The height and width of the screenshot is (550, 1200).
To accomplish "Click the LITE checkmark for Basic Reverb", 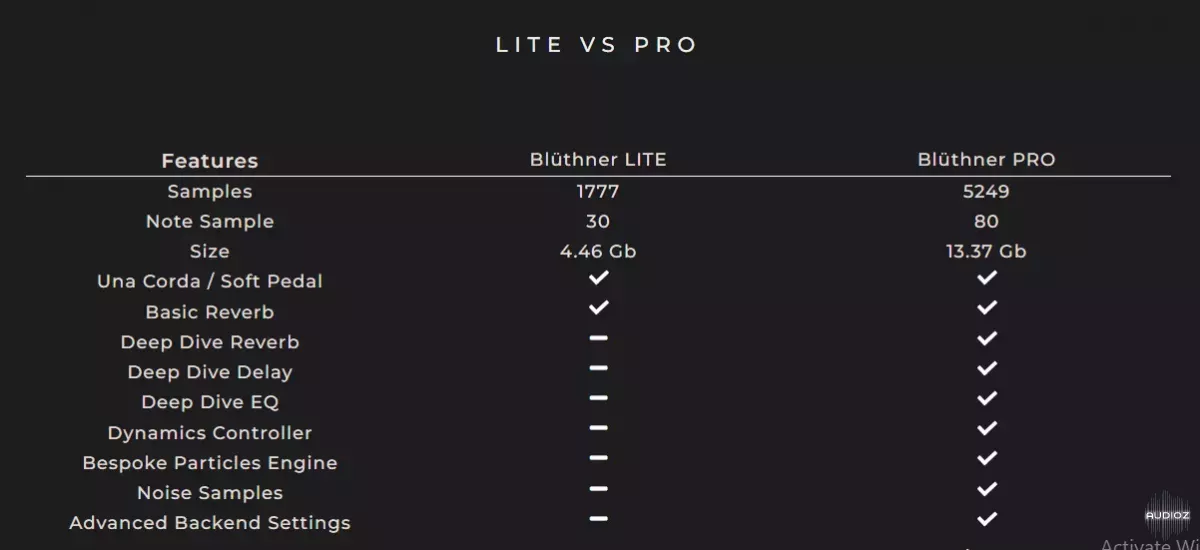I will click(x=598, y=308).
